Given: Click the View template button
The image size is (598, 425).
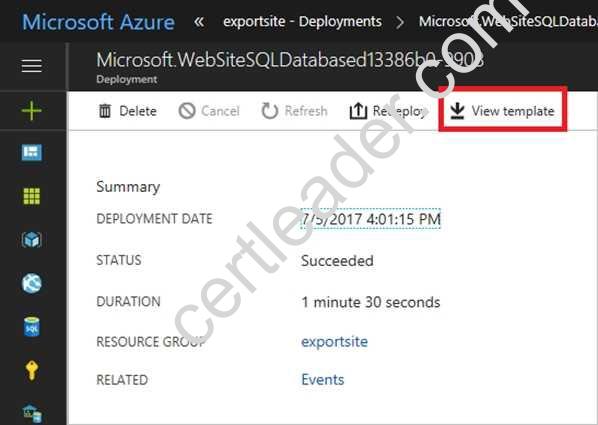Looking at the screenshot, I should pyautogui.click(x=503, y=111).
